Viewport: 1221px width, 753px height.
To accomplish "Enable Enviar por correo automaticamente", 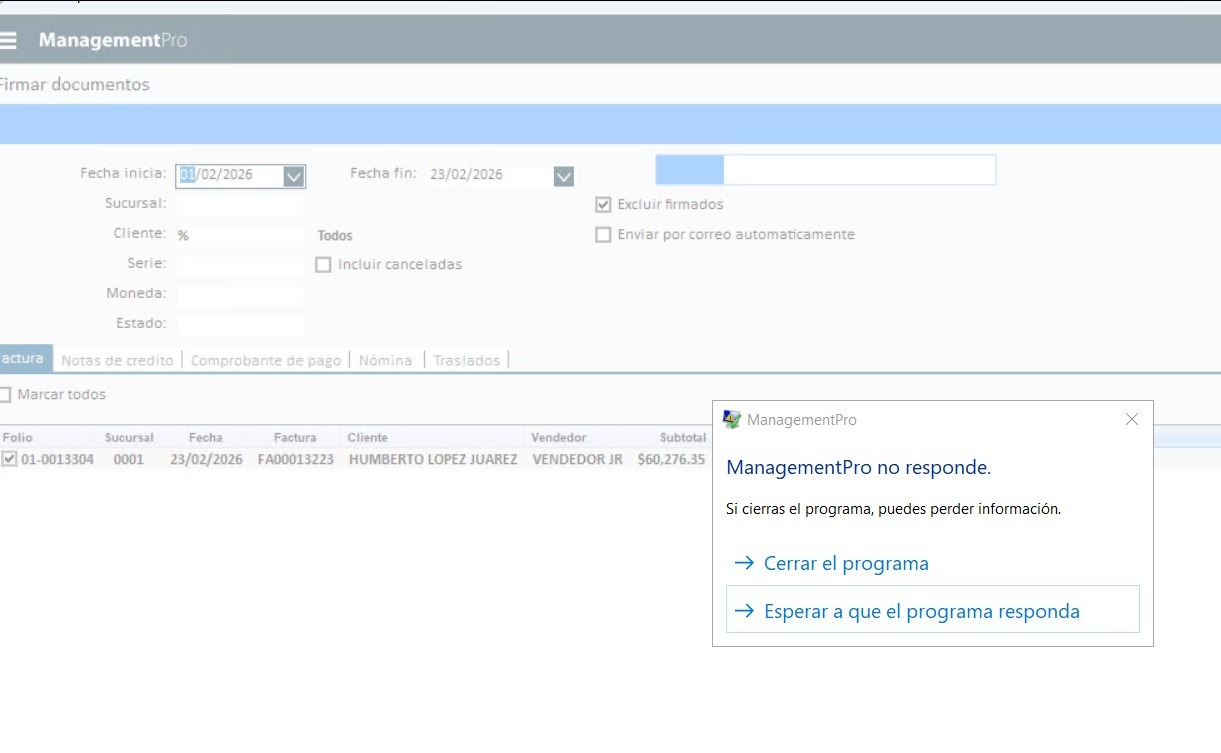I will [x=603, y=235].
